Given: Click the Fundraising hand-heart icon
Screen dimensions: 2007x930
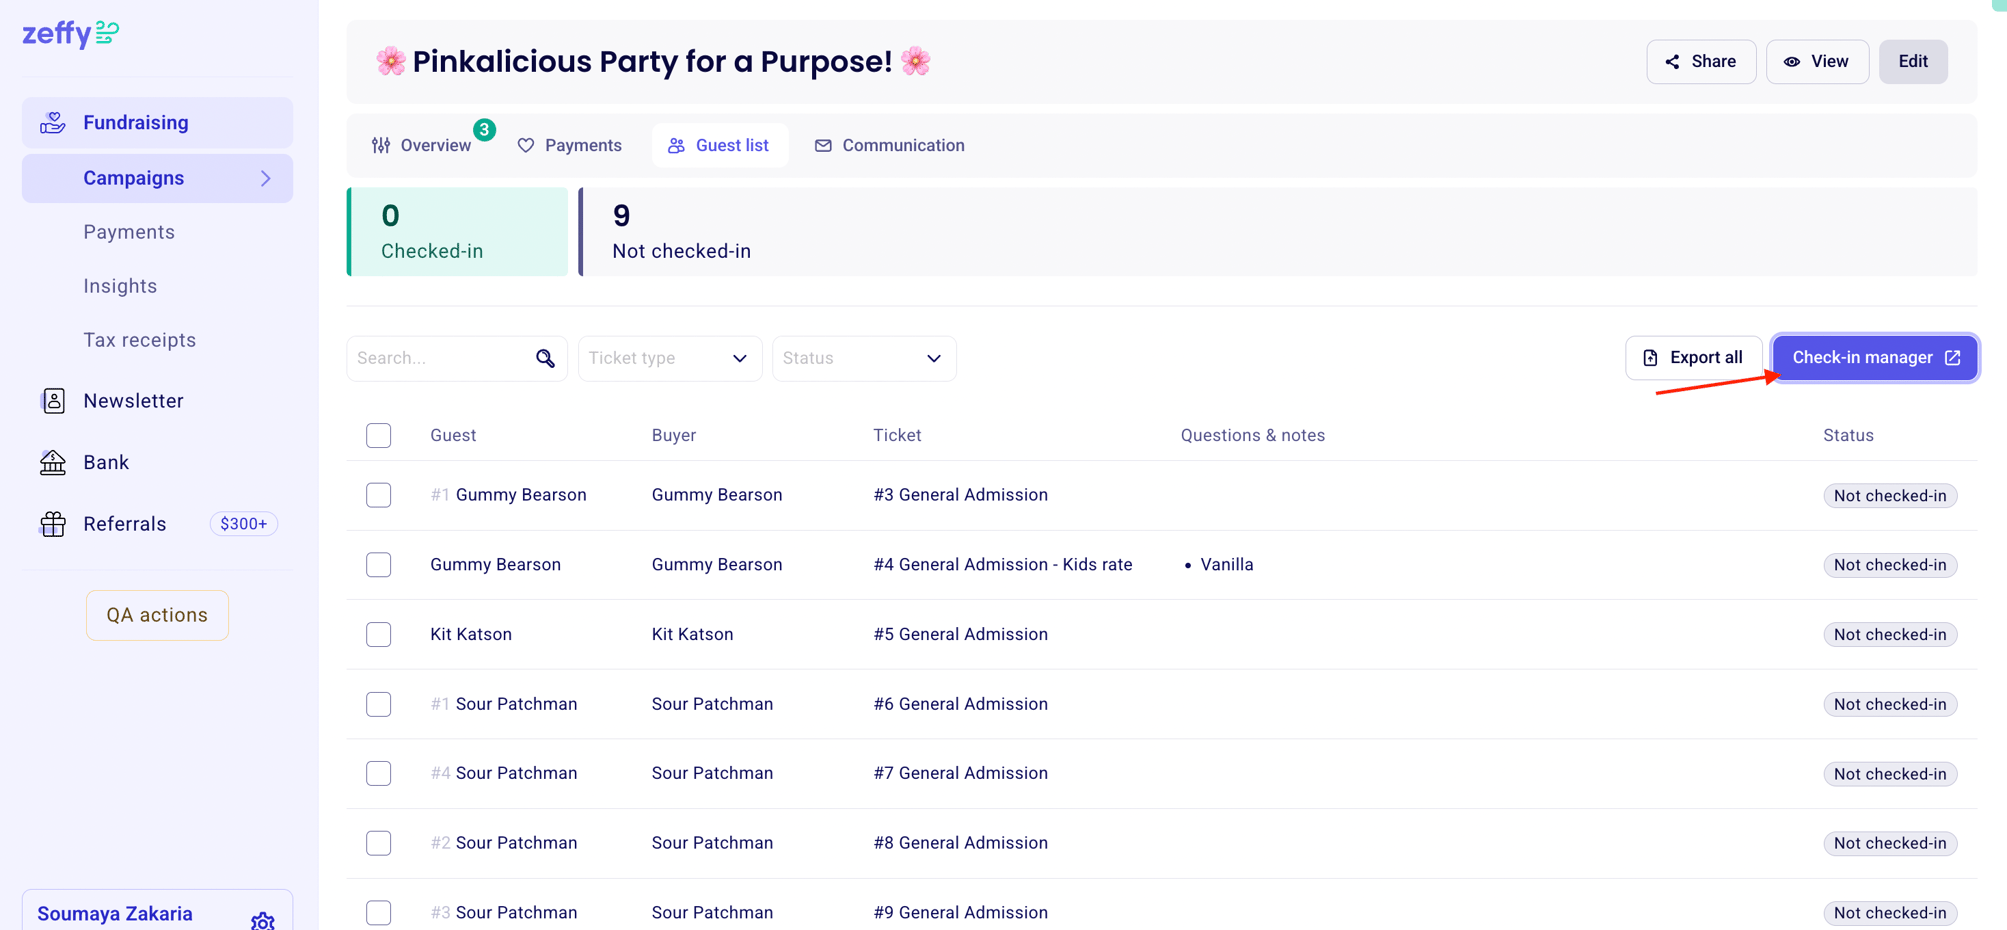Looking at the screenshot, I should 53,123.
